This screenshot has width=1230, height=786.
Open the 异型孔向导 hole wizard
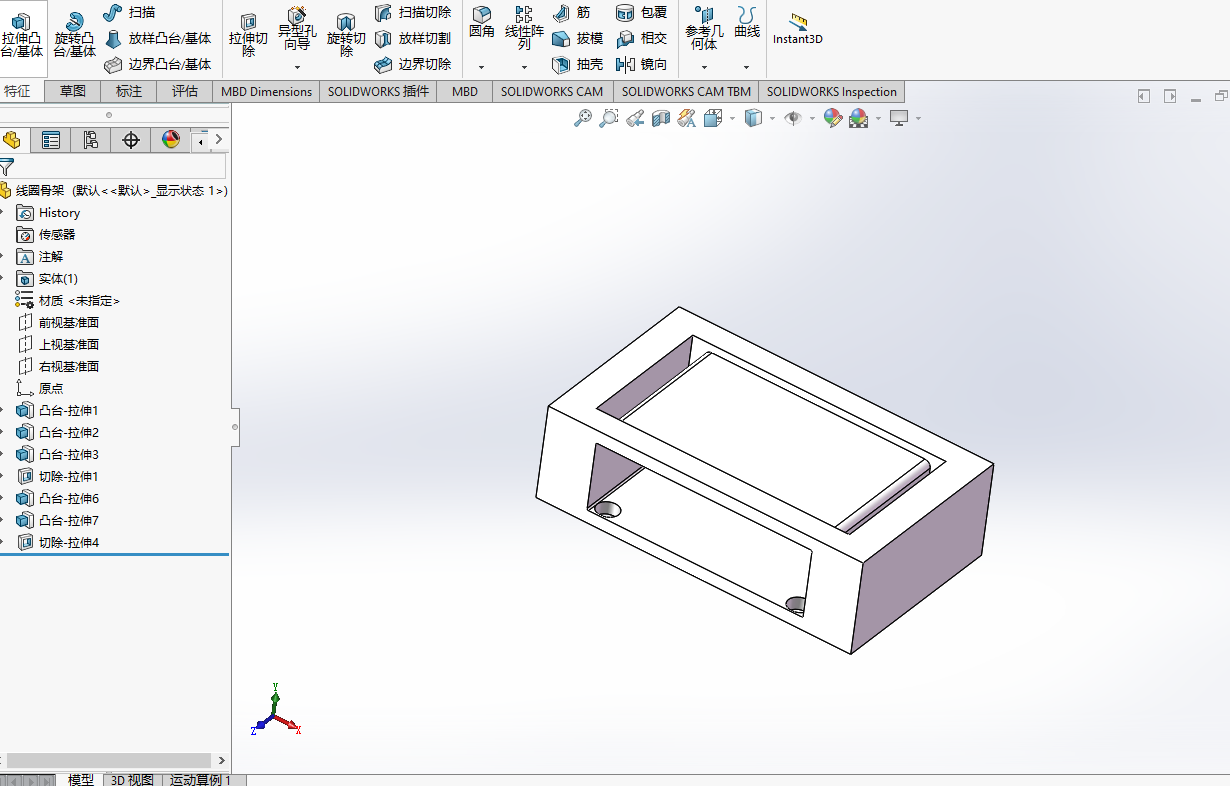297,30
